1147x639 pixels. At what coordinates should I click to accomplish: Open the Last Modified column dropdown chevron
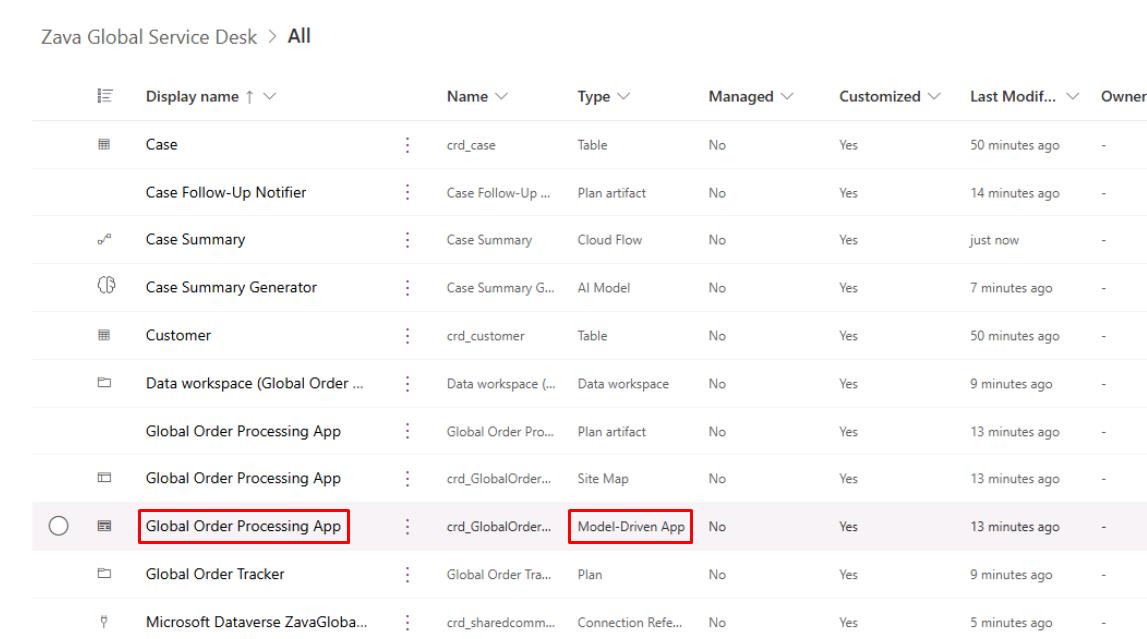pyautogui.click(x=1072, y=97)
